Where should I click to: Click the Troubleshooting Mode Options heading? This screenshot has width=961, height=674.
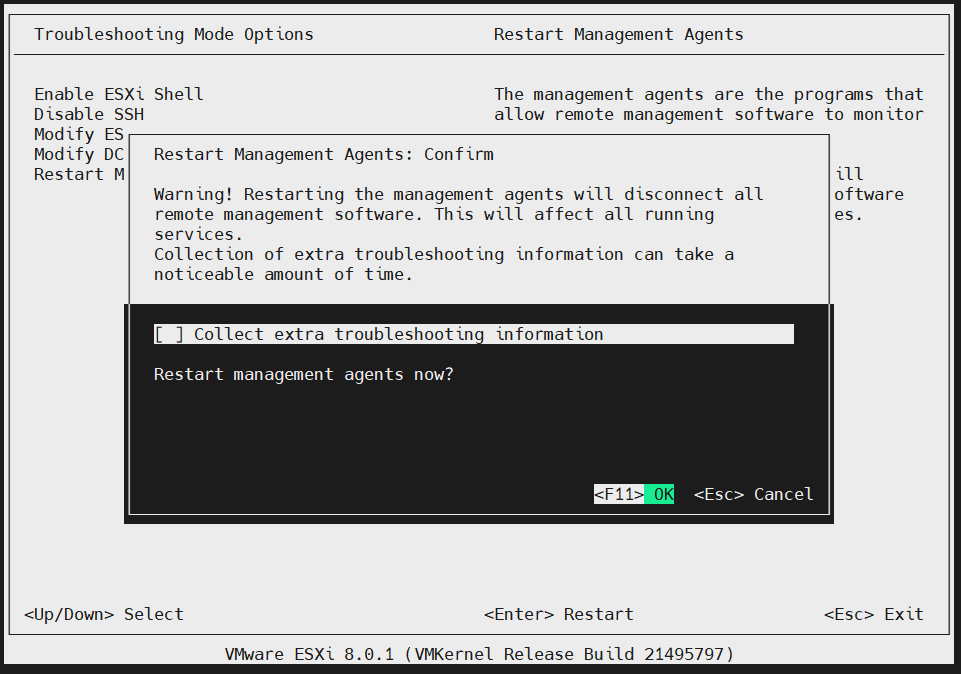174,34
